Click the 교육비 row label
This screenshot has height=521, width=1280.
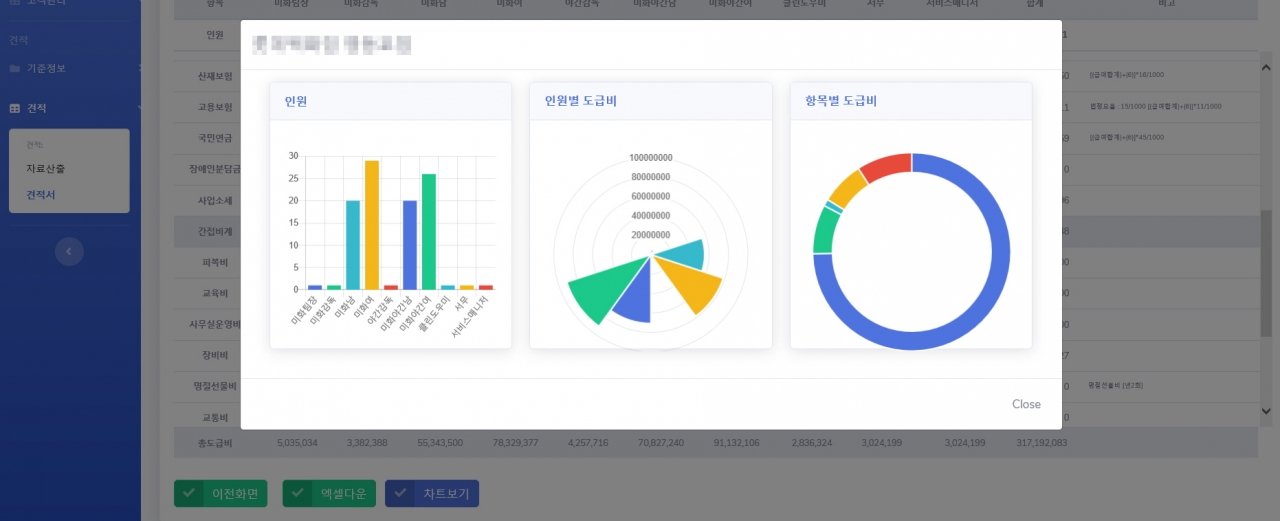pos(215,293)
